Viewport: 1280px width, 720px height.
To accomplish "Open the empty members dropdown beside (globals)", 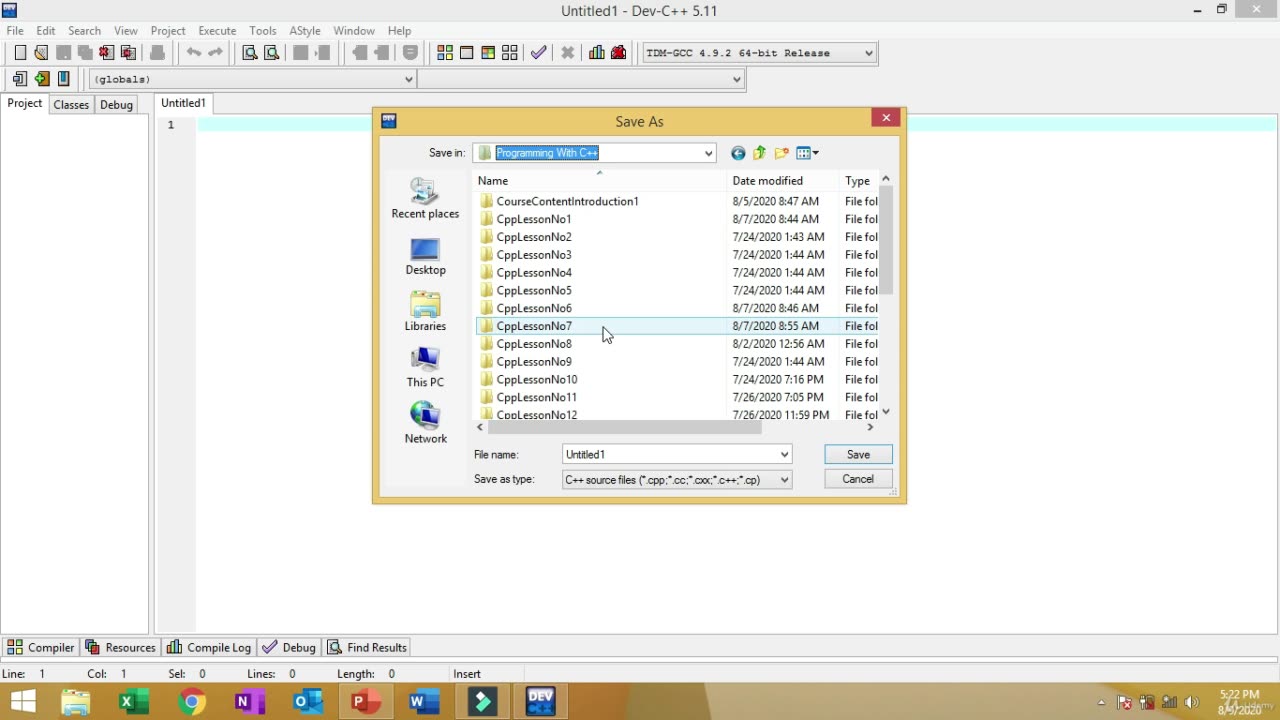I will 581,79.
